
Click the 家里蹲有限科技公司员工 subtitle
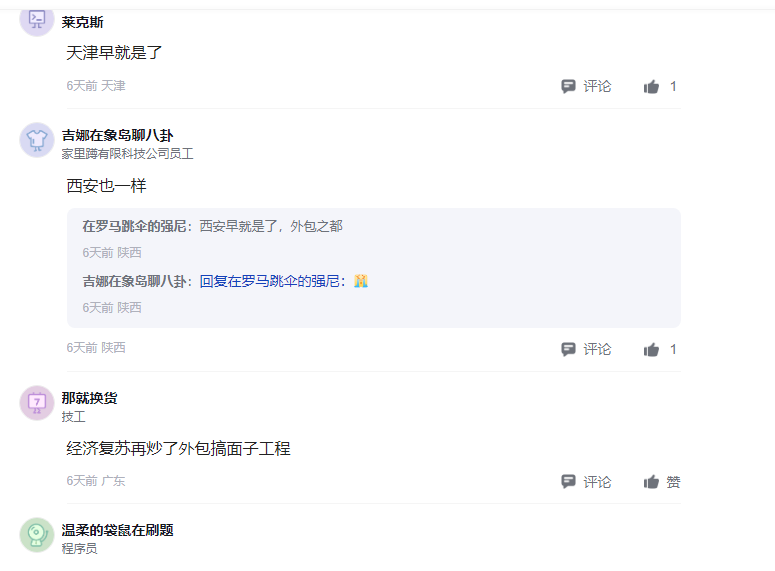[127, 154]
